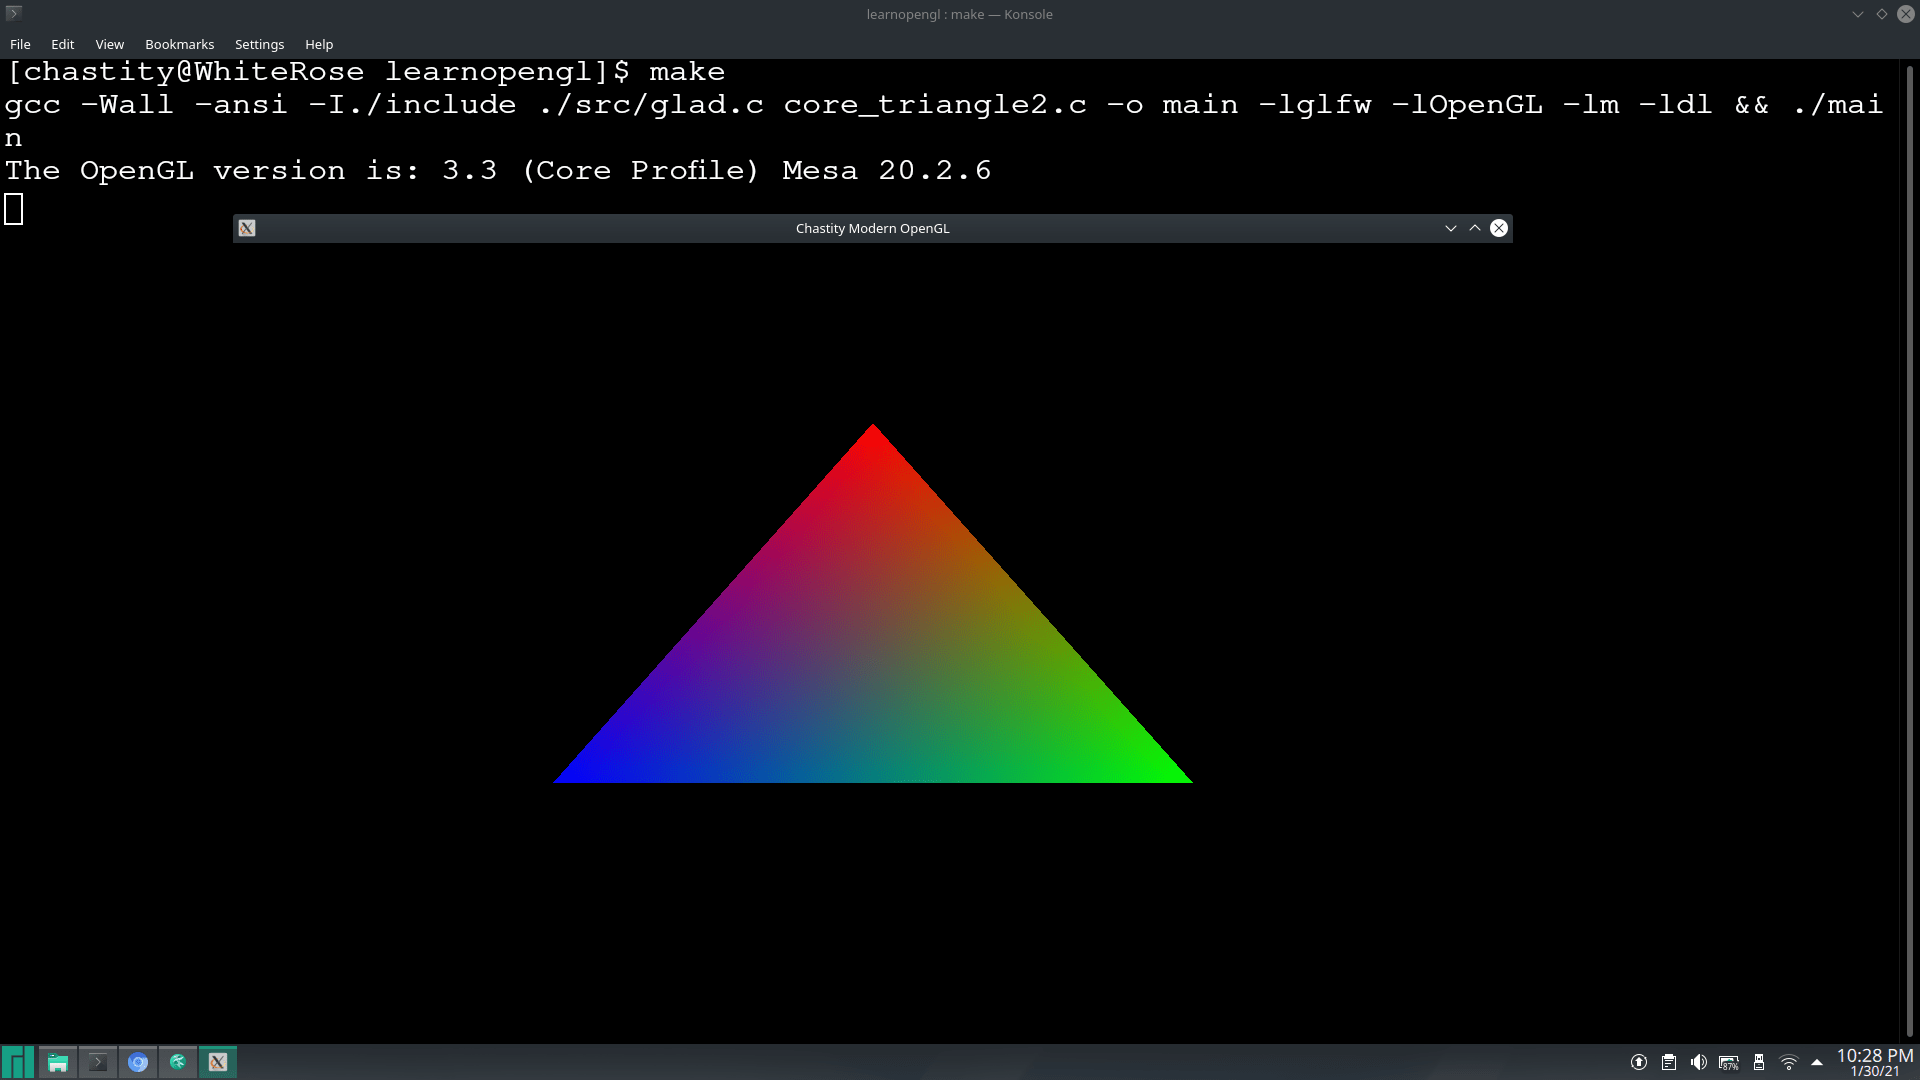
Task: Click the clock showing 10:28 PM
Action: (1875, 1055)
